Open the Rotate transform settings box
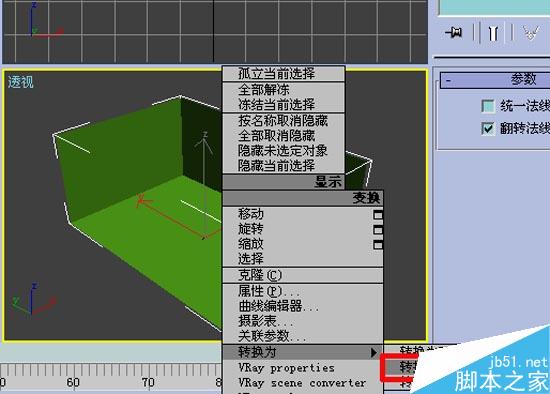 [378, 229]
